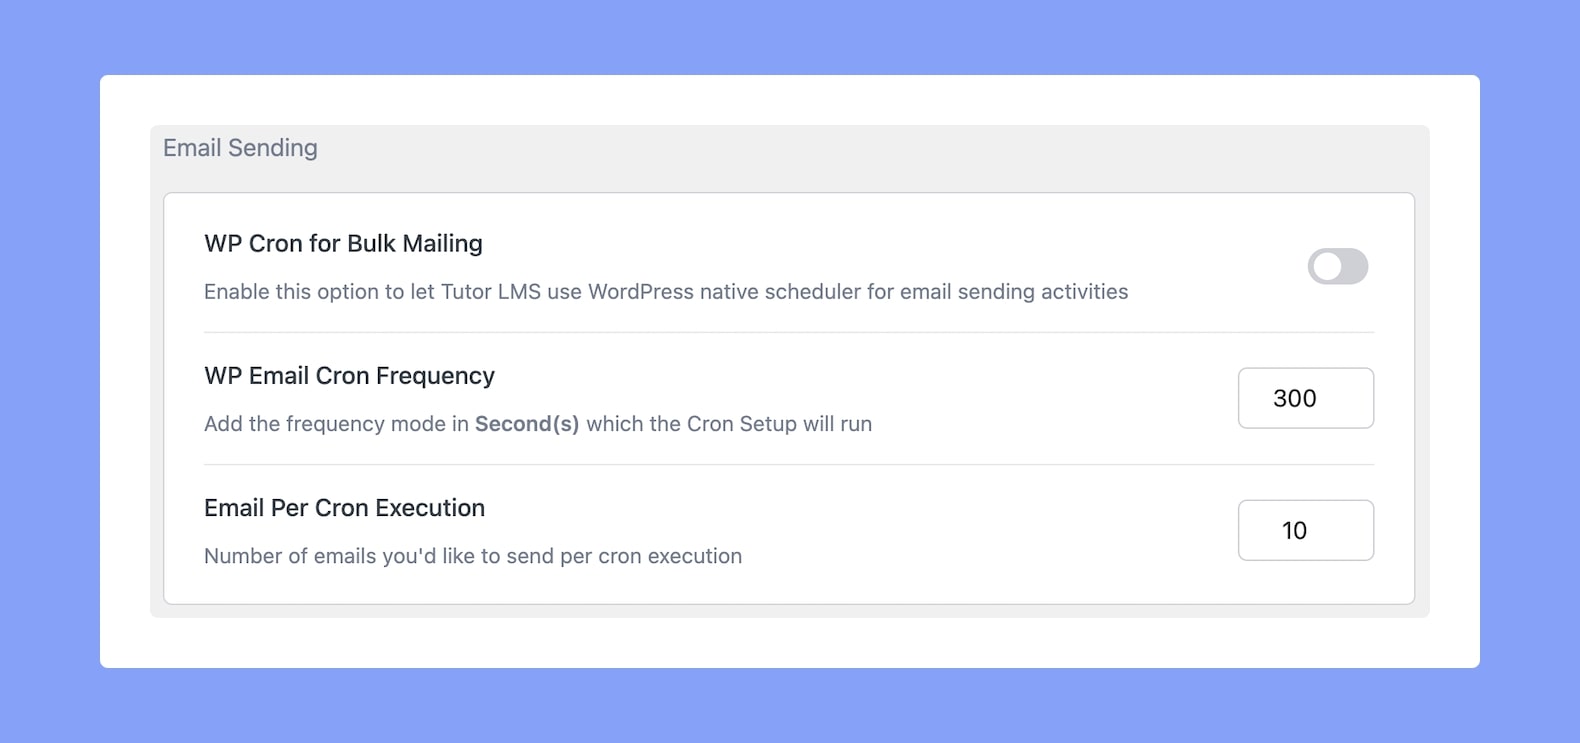Click the description starting with Enable this option
Screen dimensions: 1580x743
click(666, 292)
